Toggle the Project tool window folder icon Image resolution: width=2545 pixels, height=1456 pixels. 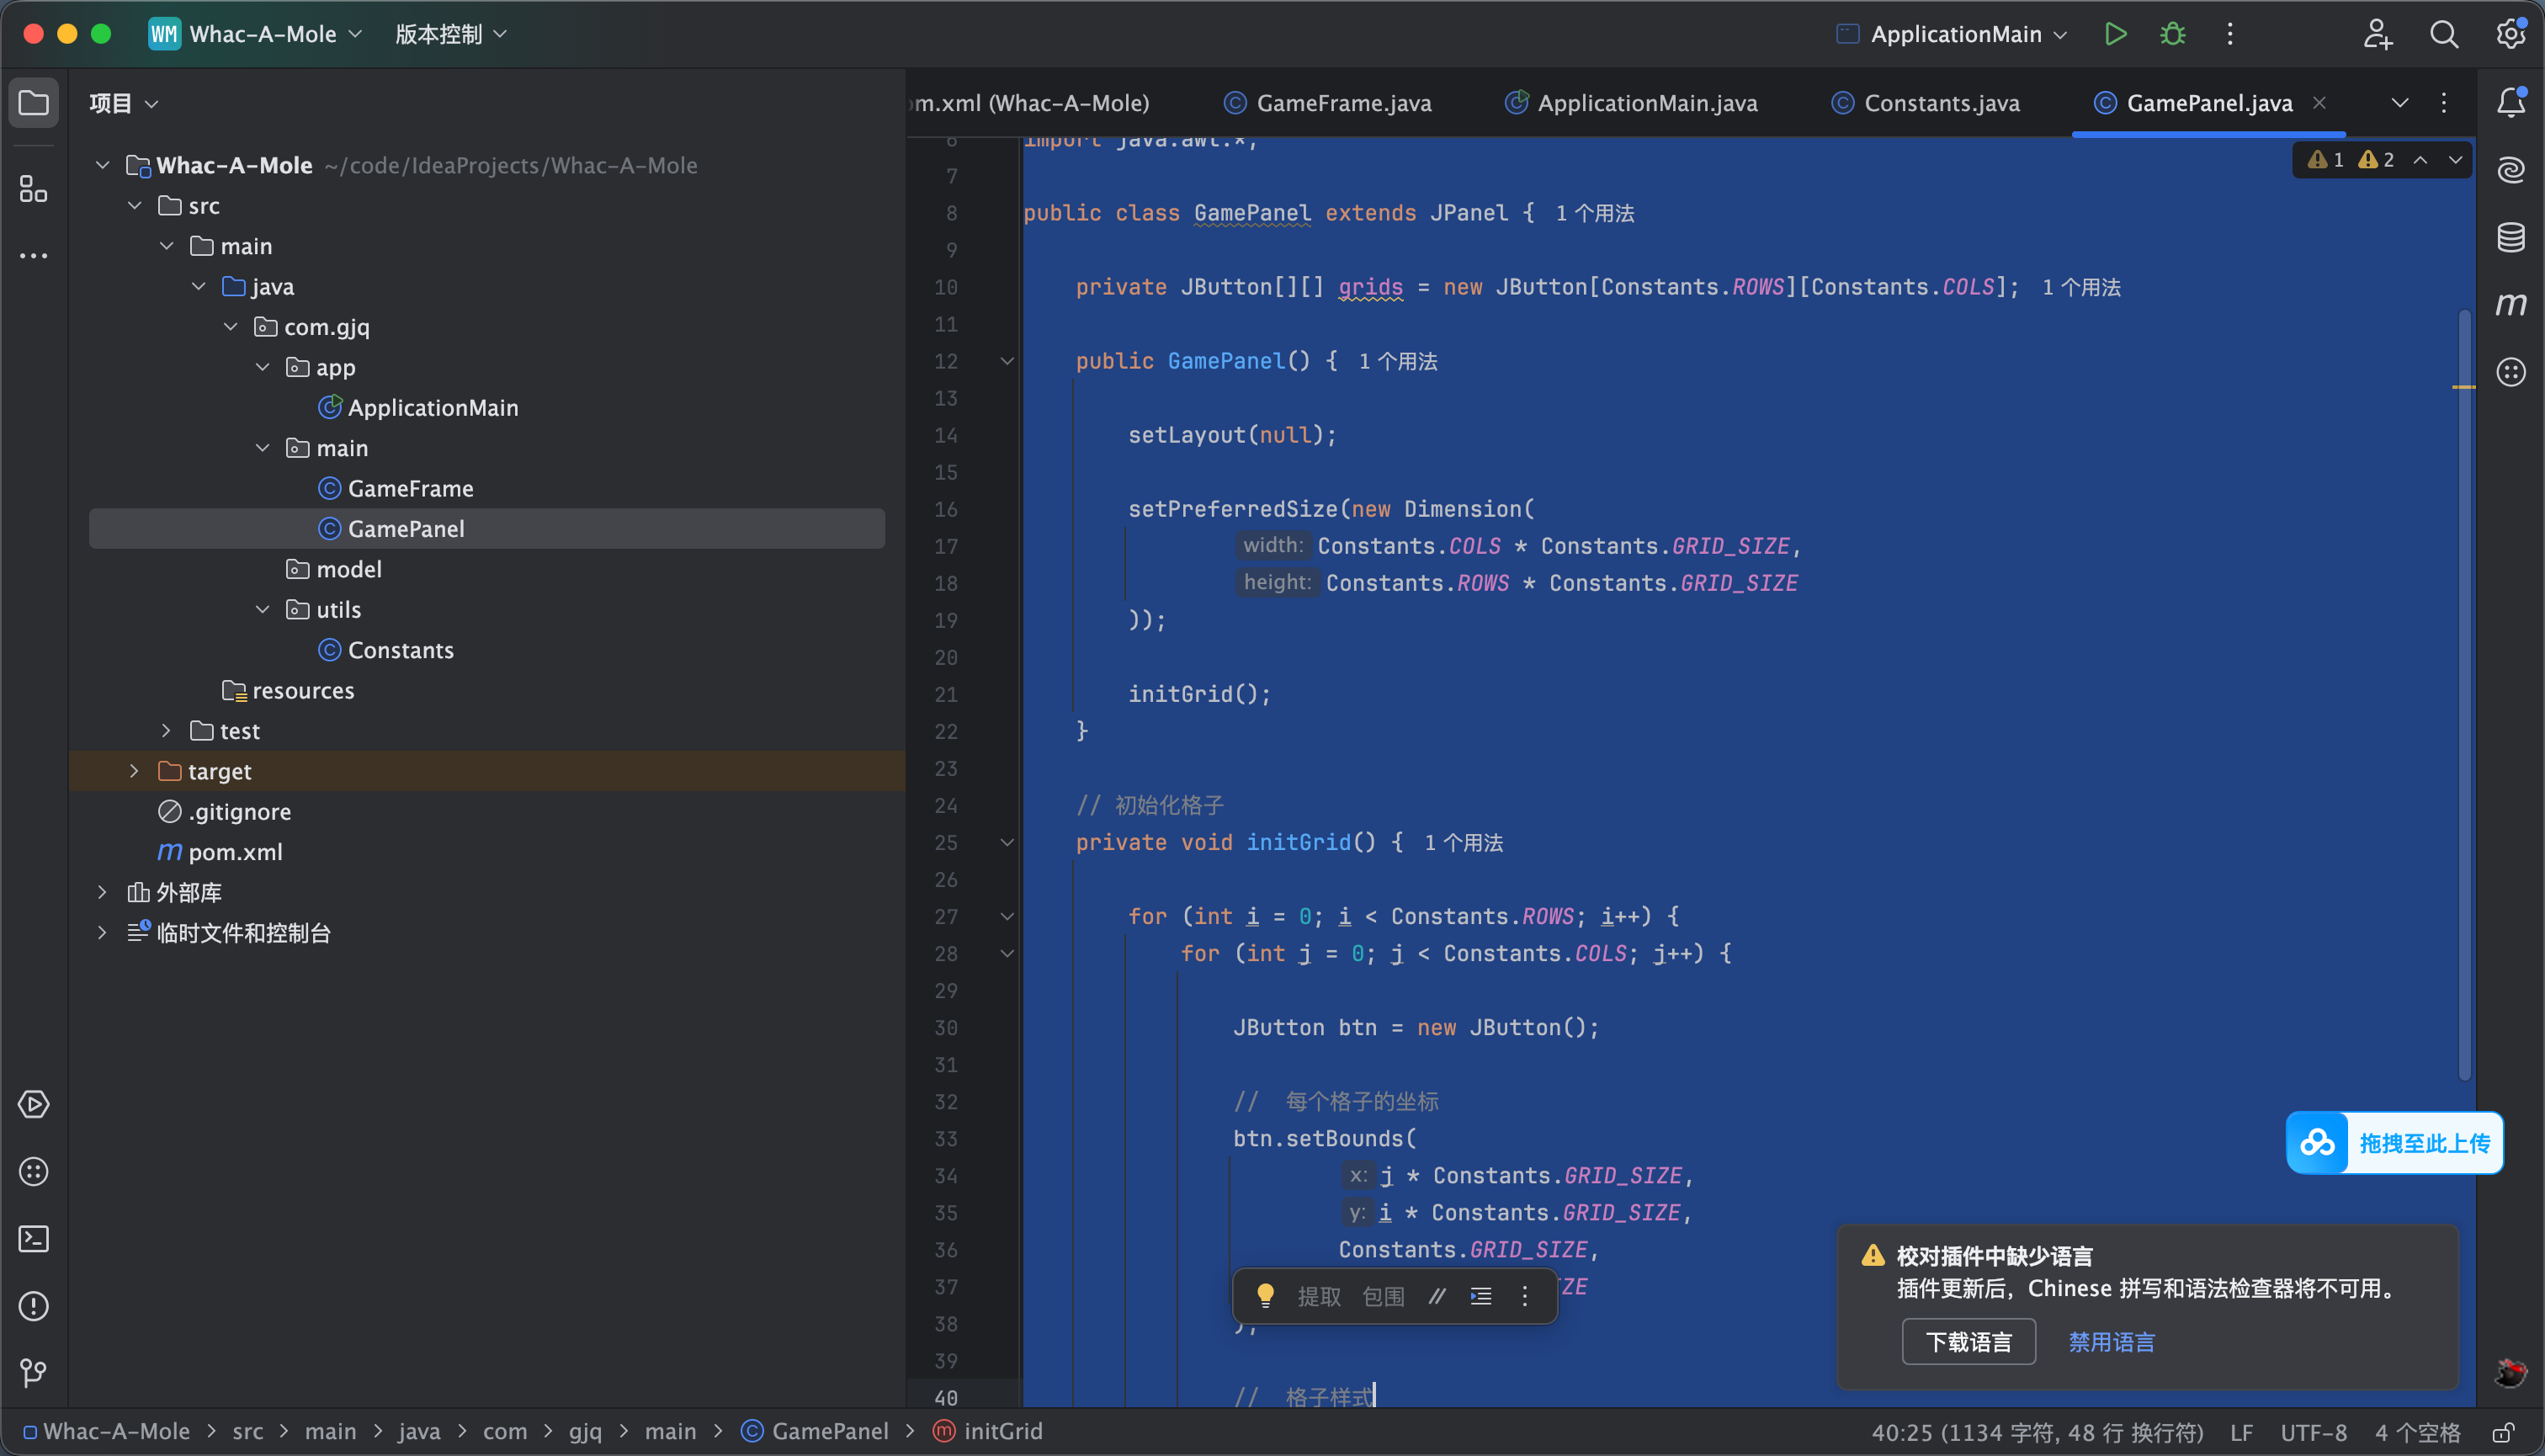[34, 103]
